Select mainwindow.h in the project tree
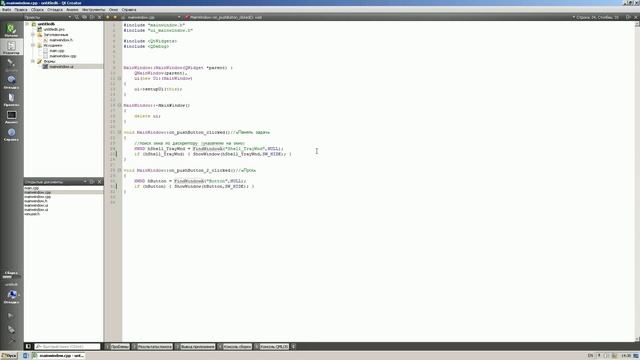 tap(61, 40)
